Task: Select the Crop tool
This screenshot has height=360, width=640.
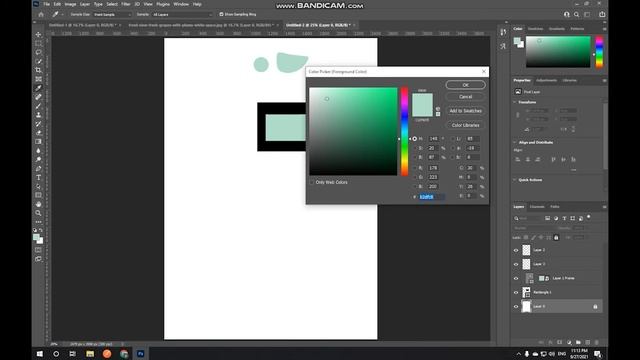Action: pyautogui.click(x=38, y=70)
